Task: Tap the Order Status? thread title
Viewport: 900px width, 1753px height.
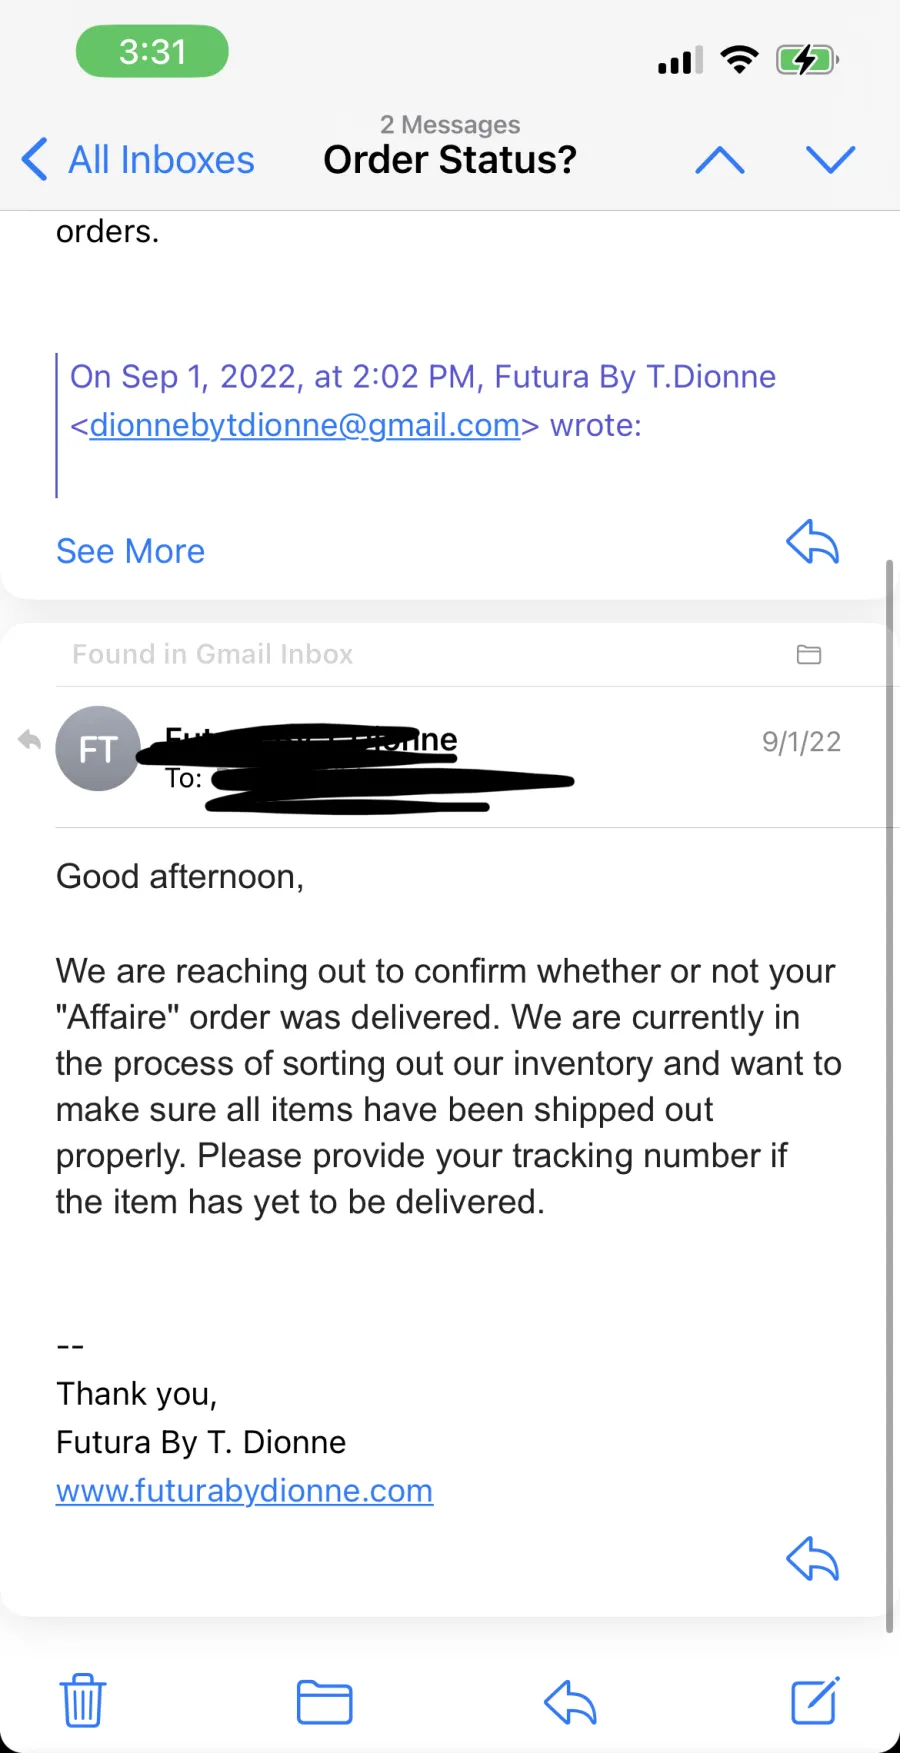Action: click(450, 160)
